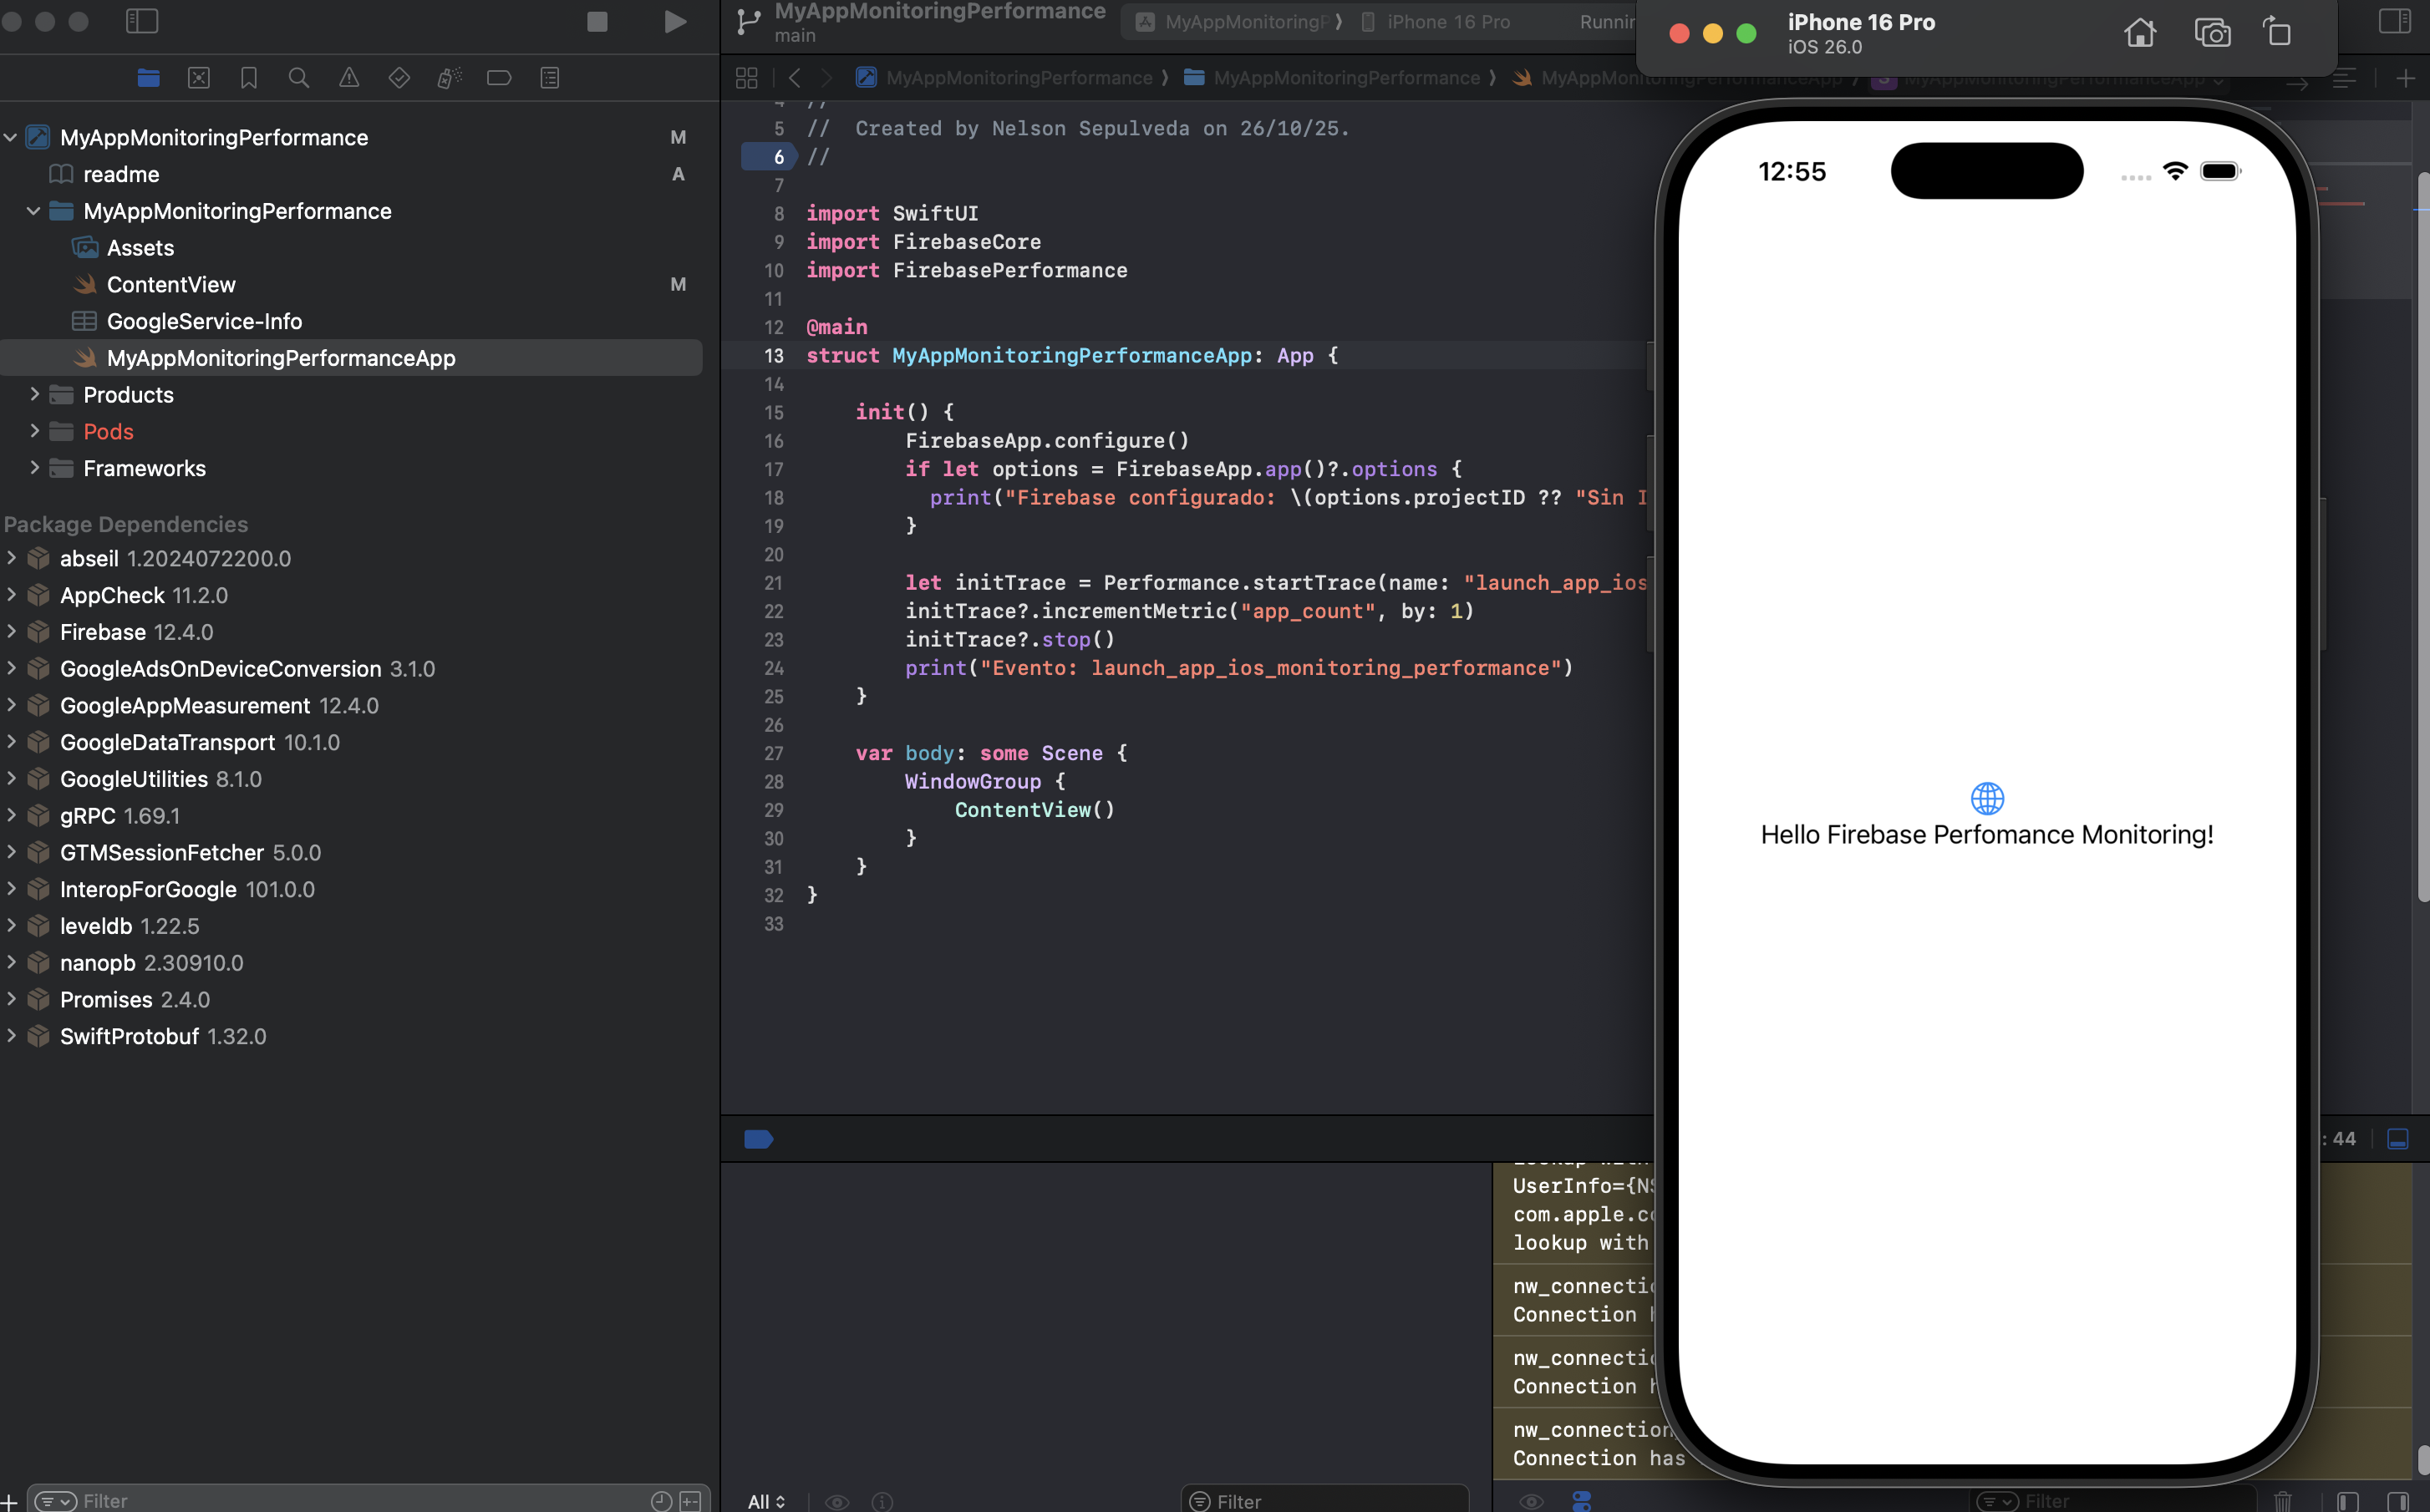Screen dimensions: 2430x1512
Task: Open the Find navigator magnifier icon
Action: click(x=298, y=78)
